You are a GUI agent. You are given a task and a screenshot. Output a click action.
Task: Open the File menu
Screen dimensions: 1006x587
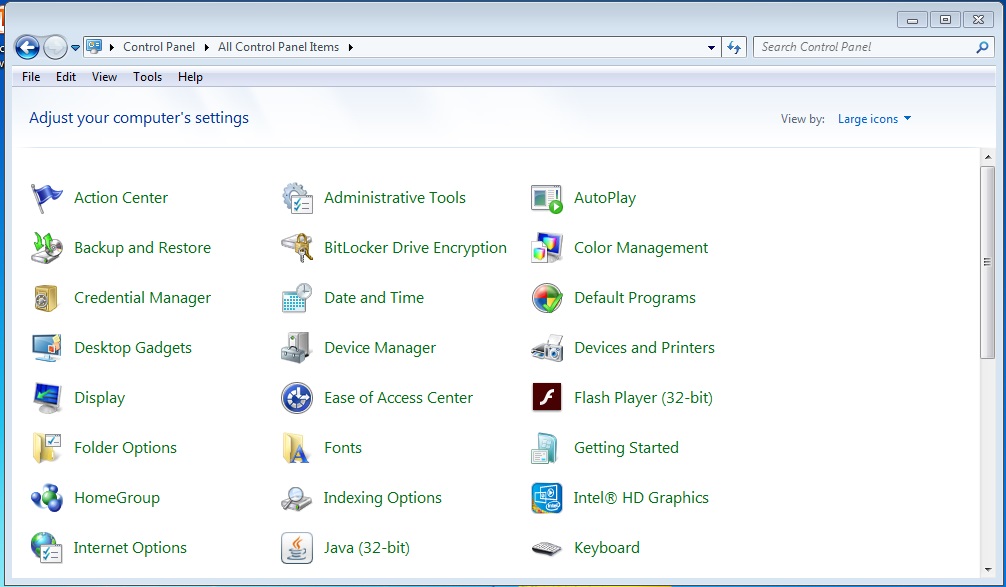point(31,77)
